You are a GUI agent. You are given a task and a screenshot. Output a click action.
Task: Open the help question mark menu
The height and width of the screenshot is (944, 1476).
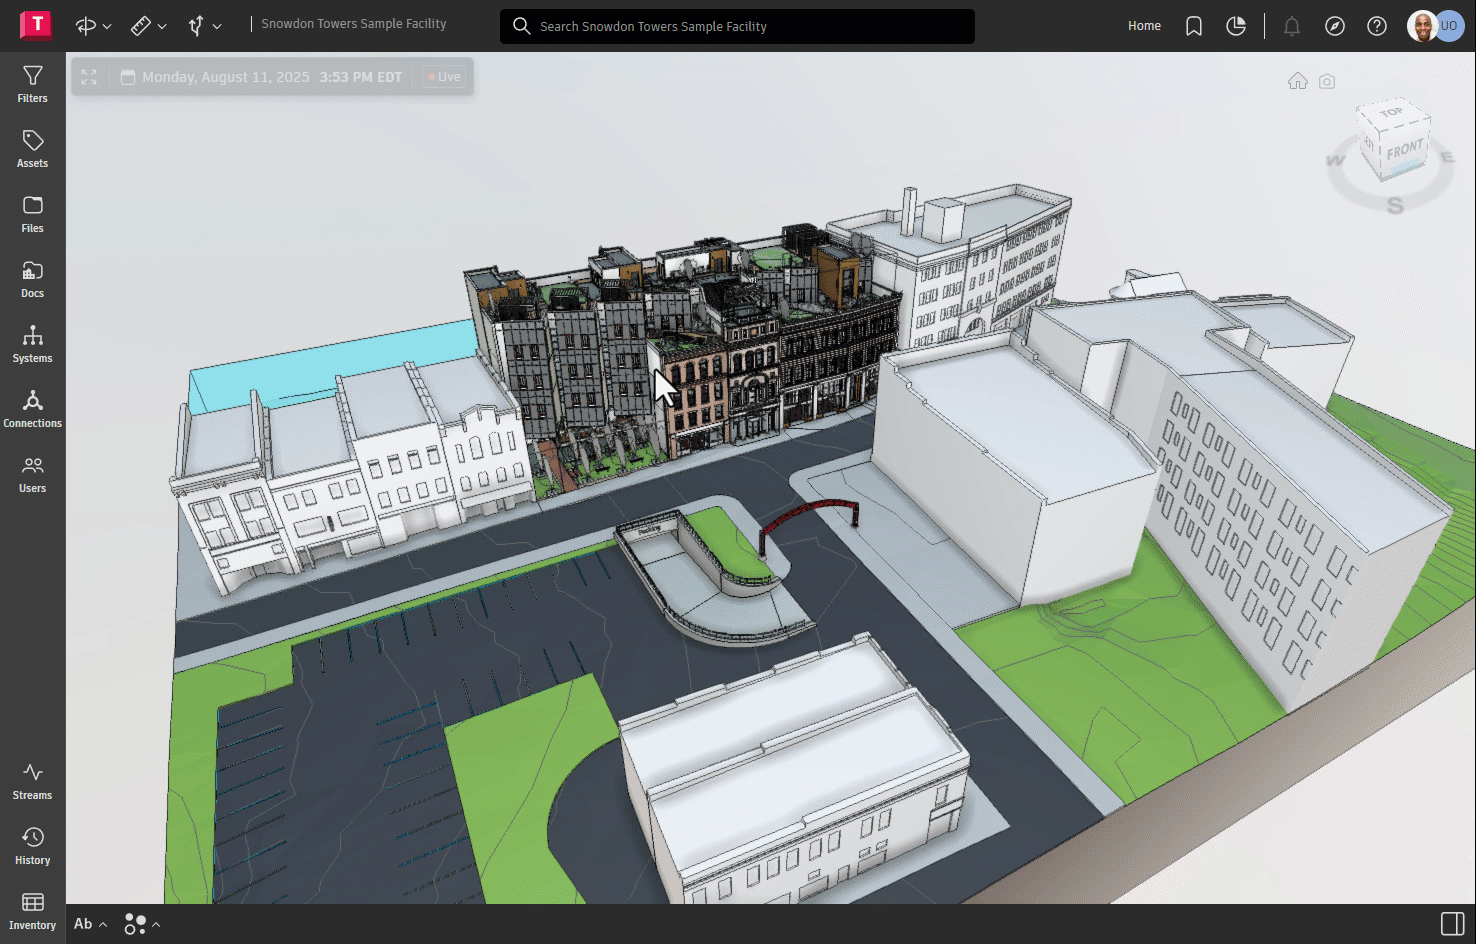point(1377,26)
